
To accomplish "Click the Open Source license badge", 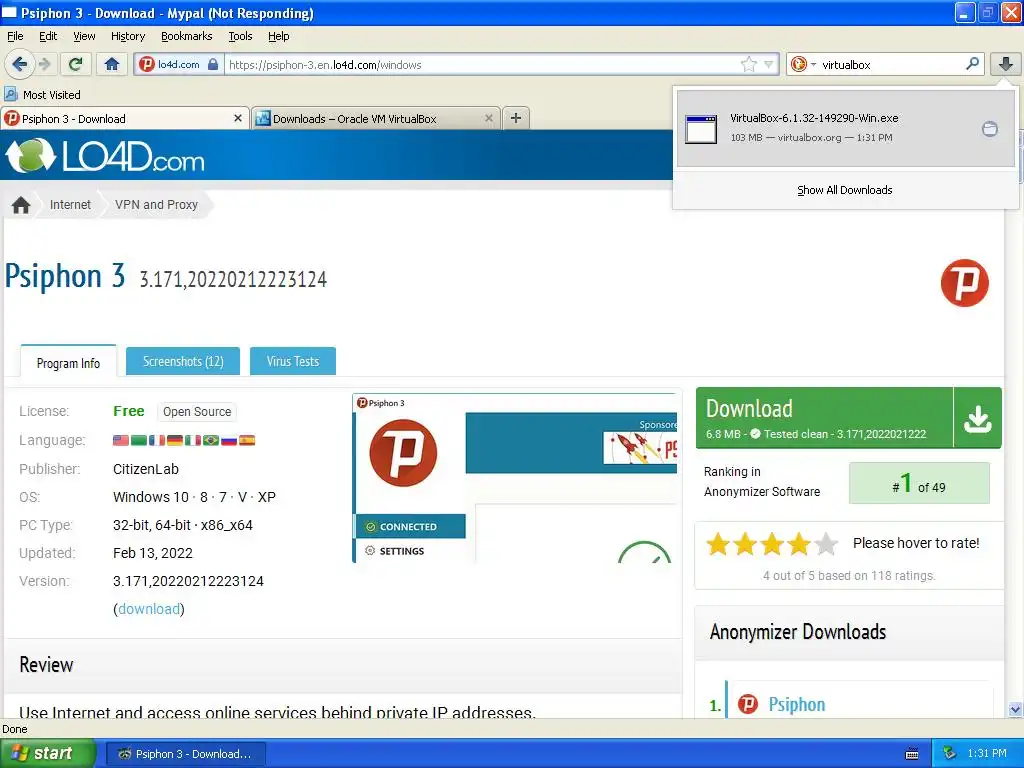I will coord(197,411).
